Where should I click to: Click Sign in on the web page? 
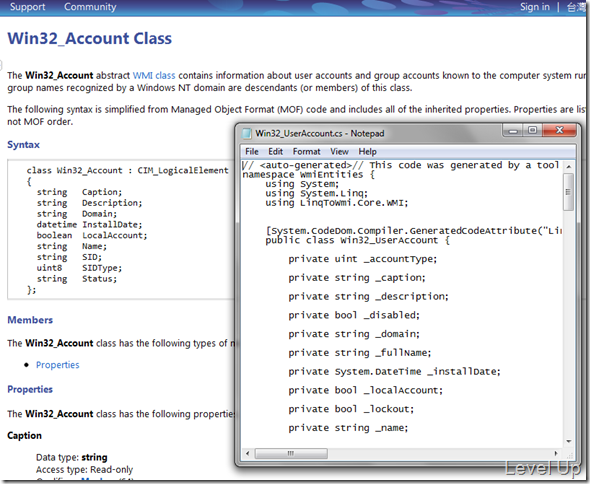(x=535, y=7)
